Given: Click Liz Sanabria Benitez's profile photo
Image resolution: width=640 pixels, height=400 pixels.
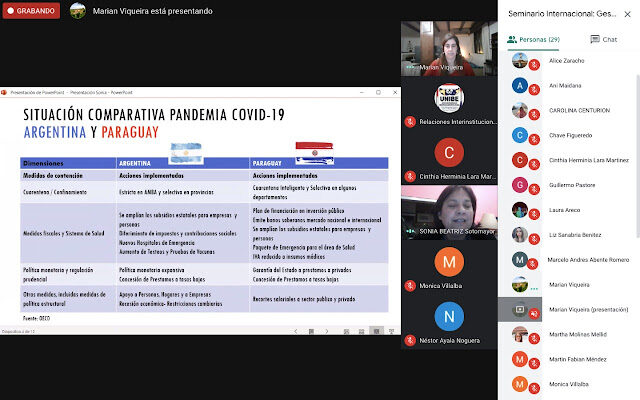Looking at the screenshot, I should (x=520, y=235).
